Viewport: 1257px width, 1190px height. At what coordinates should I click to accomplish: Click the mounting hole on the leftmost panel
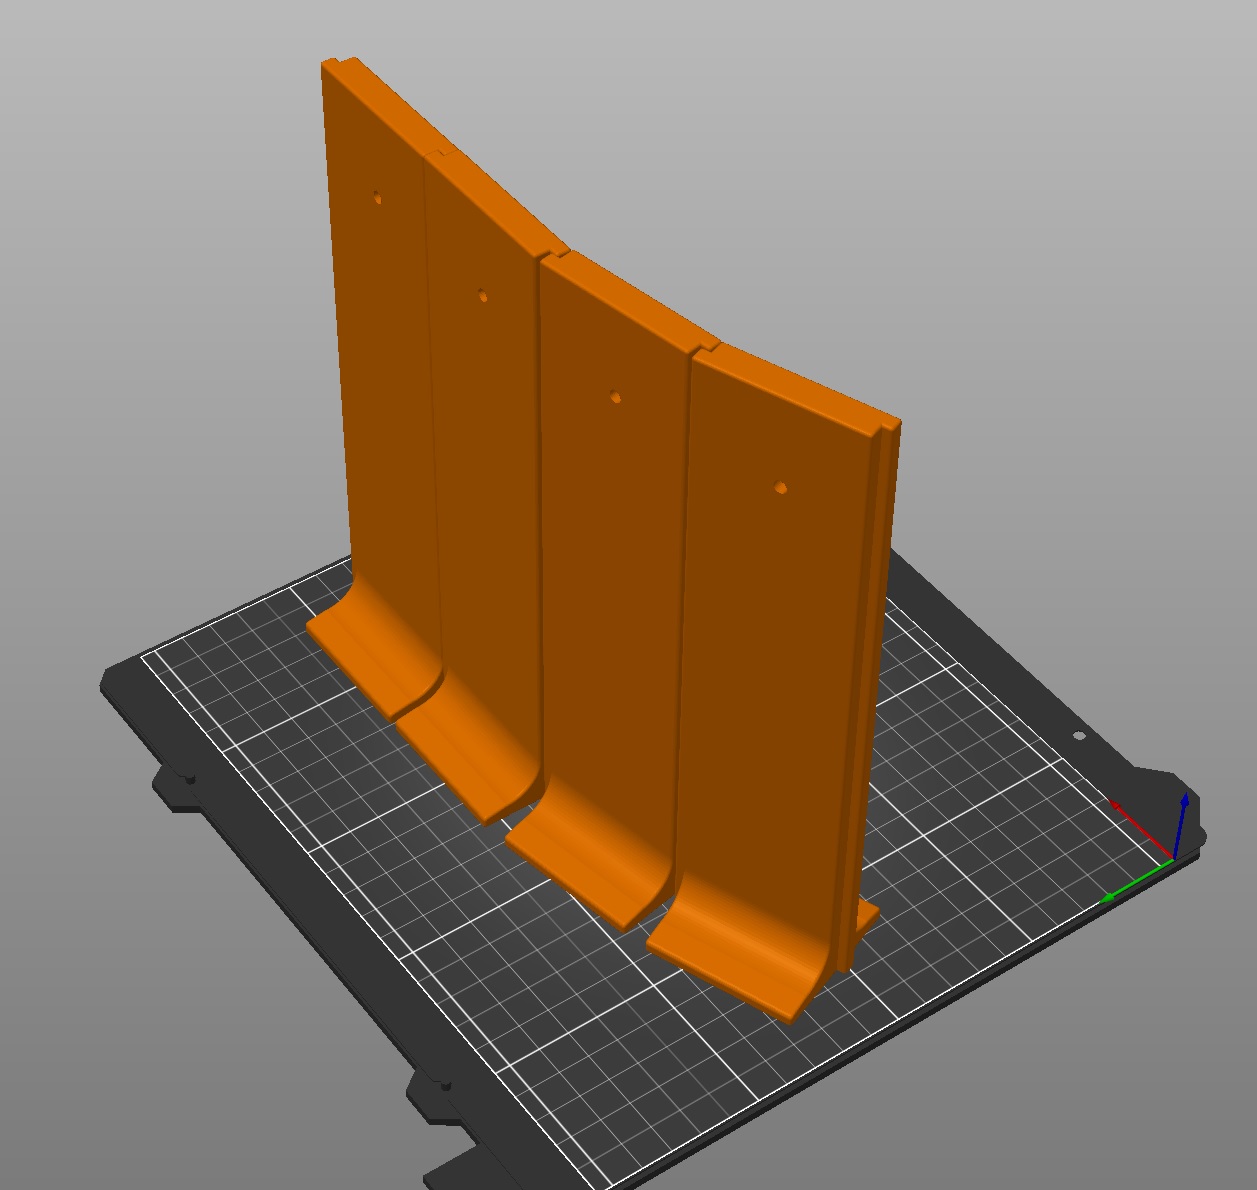click(x=377, y=197)
